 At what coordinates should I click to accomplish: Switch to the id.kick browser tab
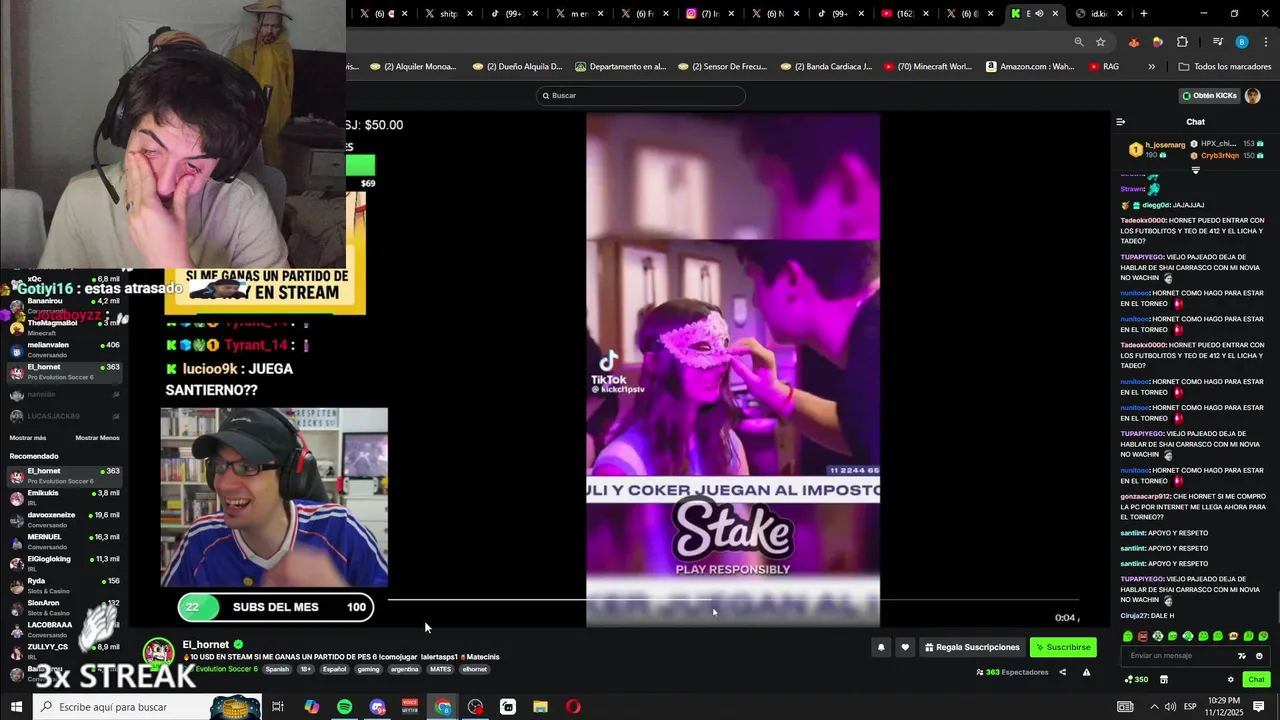click(1098, 14)
